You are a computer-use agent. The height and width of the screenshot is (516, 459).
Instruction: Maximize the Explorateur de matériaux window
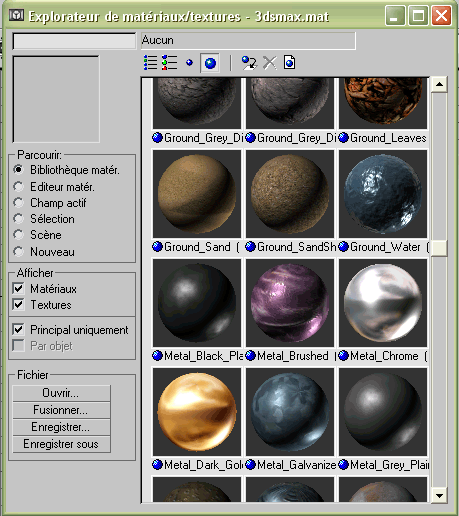418,15
